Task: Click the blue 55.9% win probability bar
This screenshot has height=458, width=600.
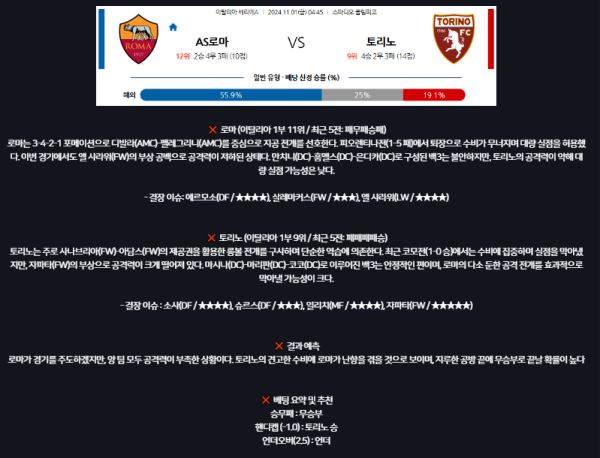Action: pyautogui.click(x=231, y=95)
